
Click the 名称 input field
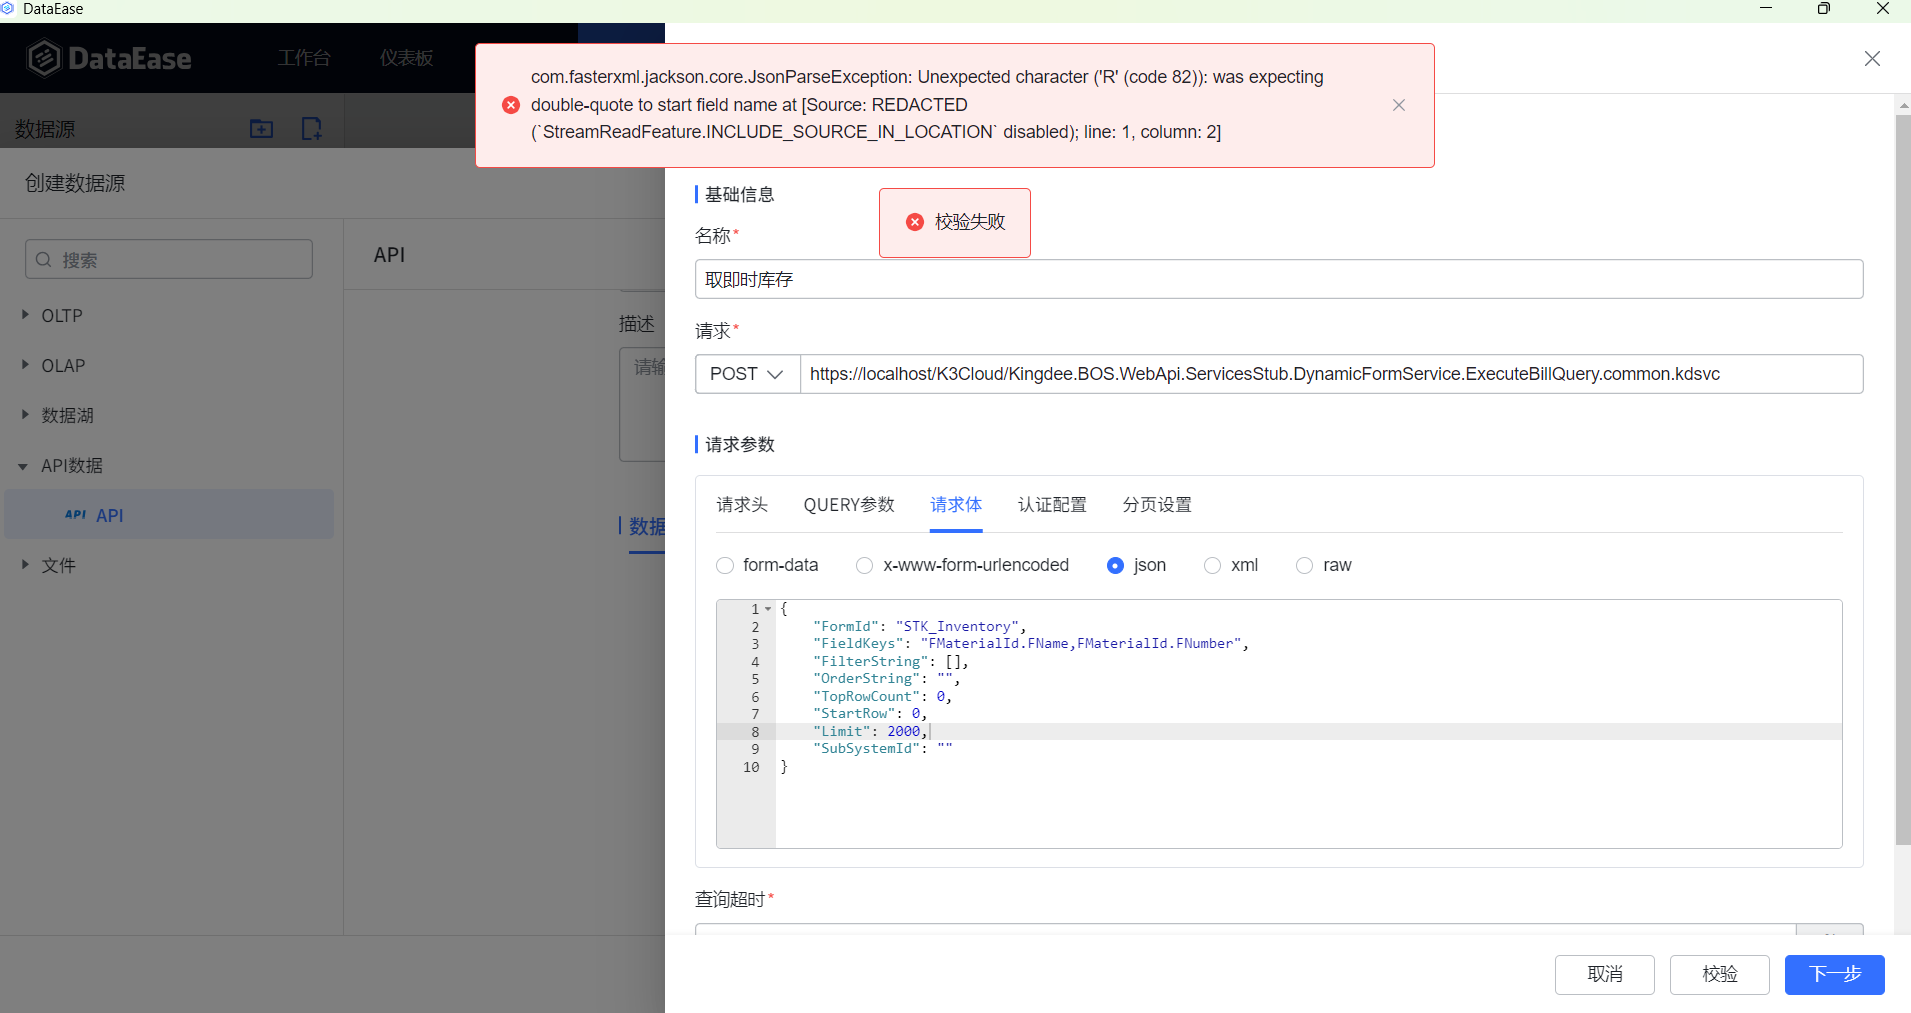[1278, 279]
